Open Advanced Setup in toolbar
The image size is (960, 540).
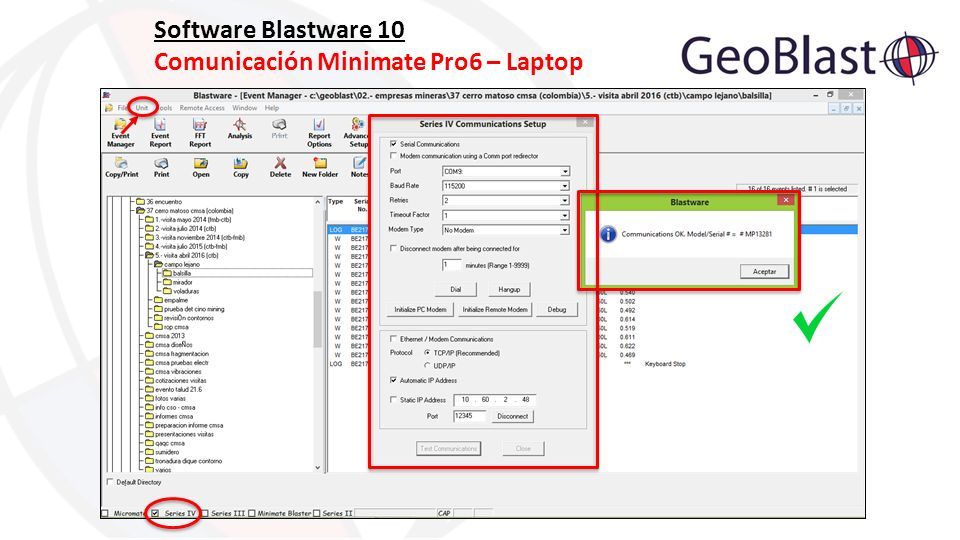pos(356,133)
